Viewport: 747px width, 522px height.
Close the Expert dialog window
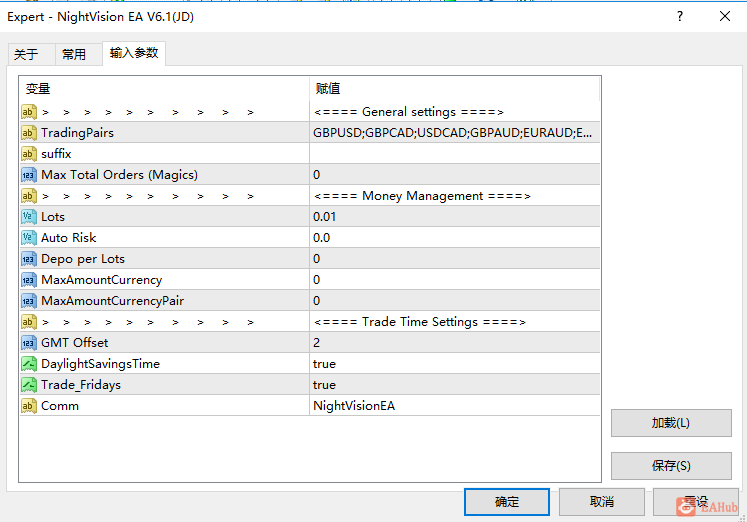pyautogui.click(x=725, y=16)
